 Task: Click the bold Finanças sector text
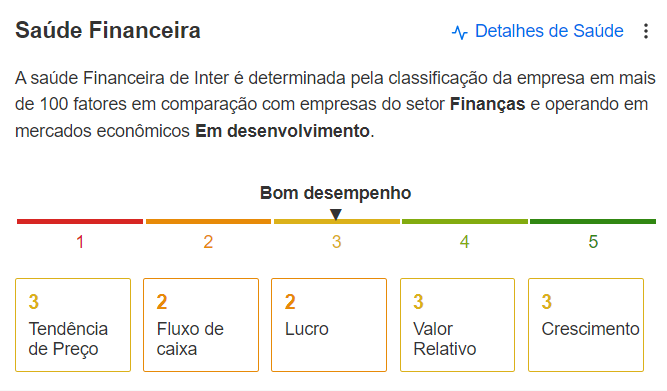click(487, 104)
